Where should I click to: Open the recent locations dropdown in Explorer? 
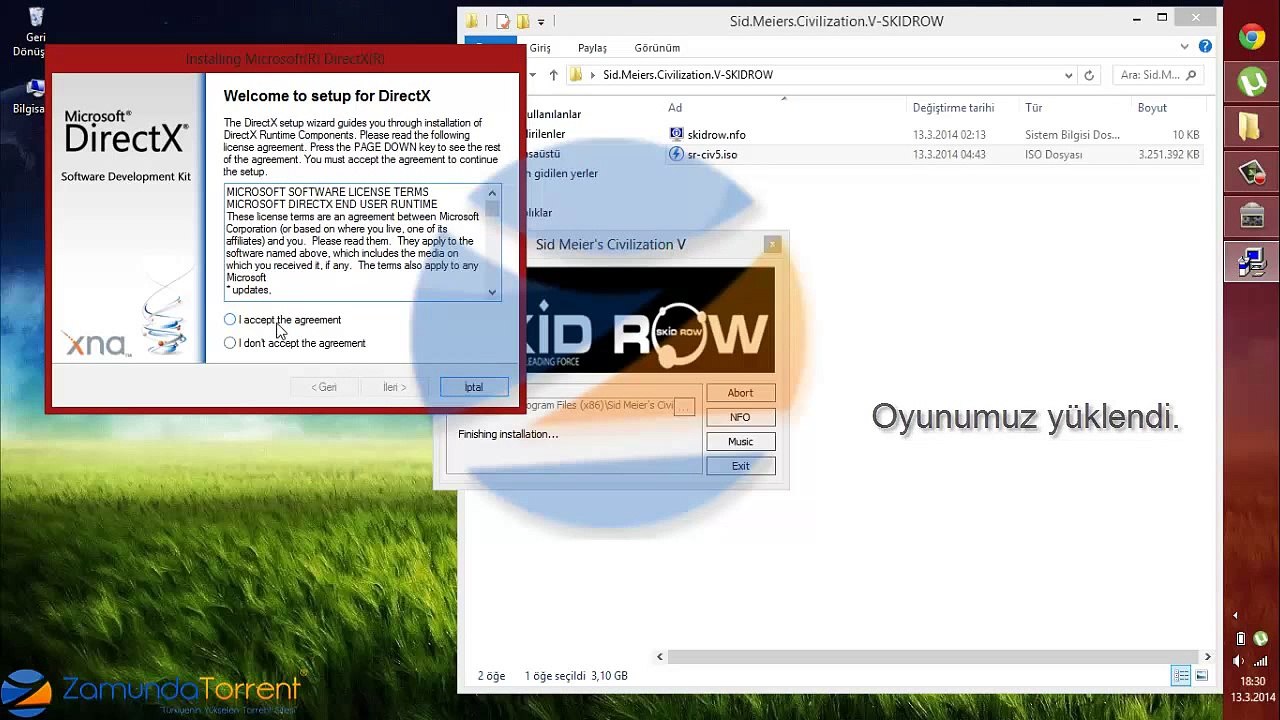coord(532,75)
